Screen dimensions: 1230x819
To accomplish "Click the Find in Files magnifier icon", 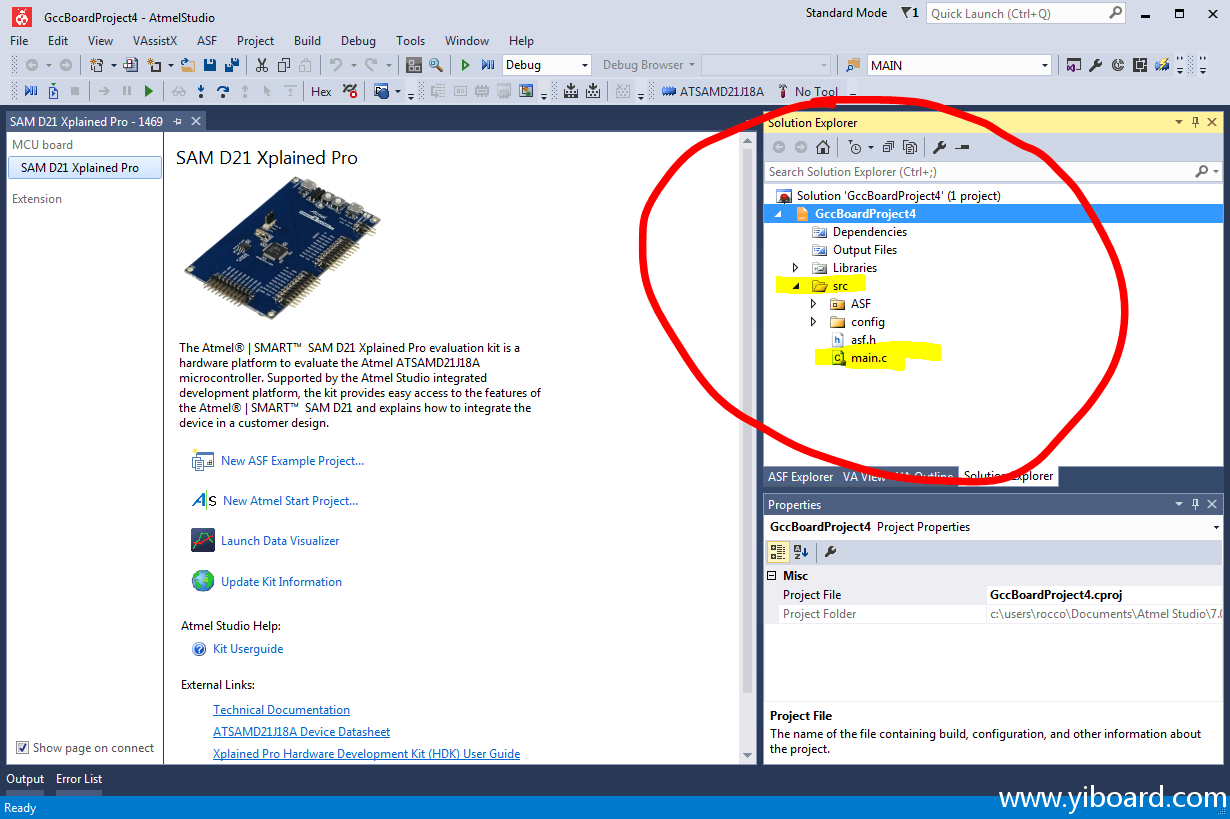I will click(436, 65).
